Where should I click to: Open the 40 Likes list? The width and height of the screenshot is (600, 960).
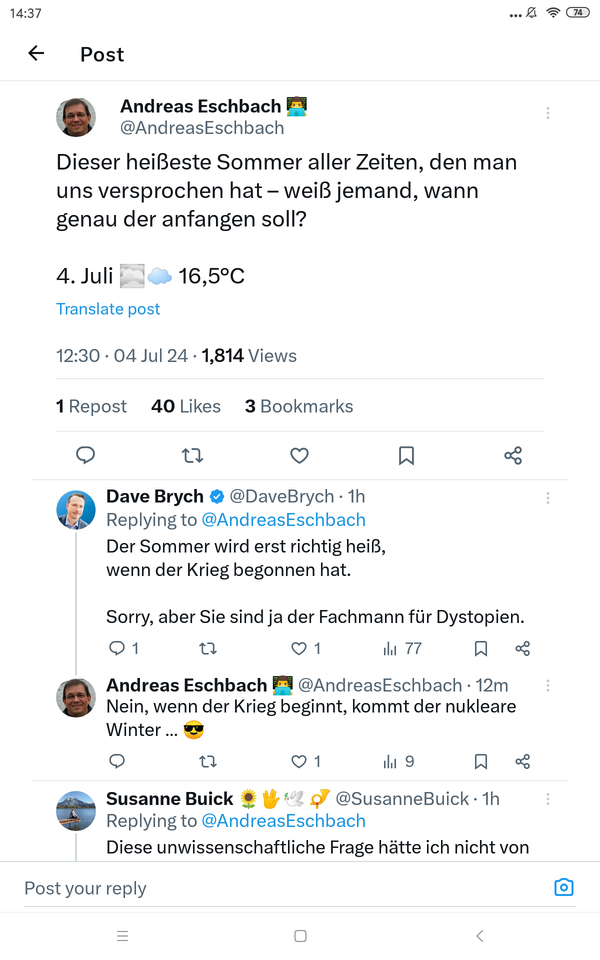pyautogui.click(x=185, y=406)
